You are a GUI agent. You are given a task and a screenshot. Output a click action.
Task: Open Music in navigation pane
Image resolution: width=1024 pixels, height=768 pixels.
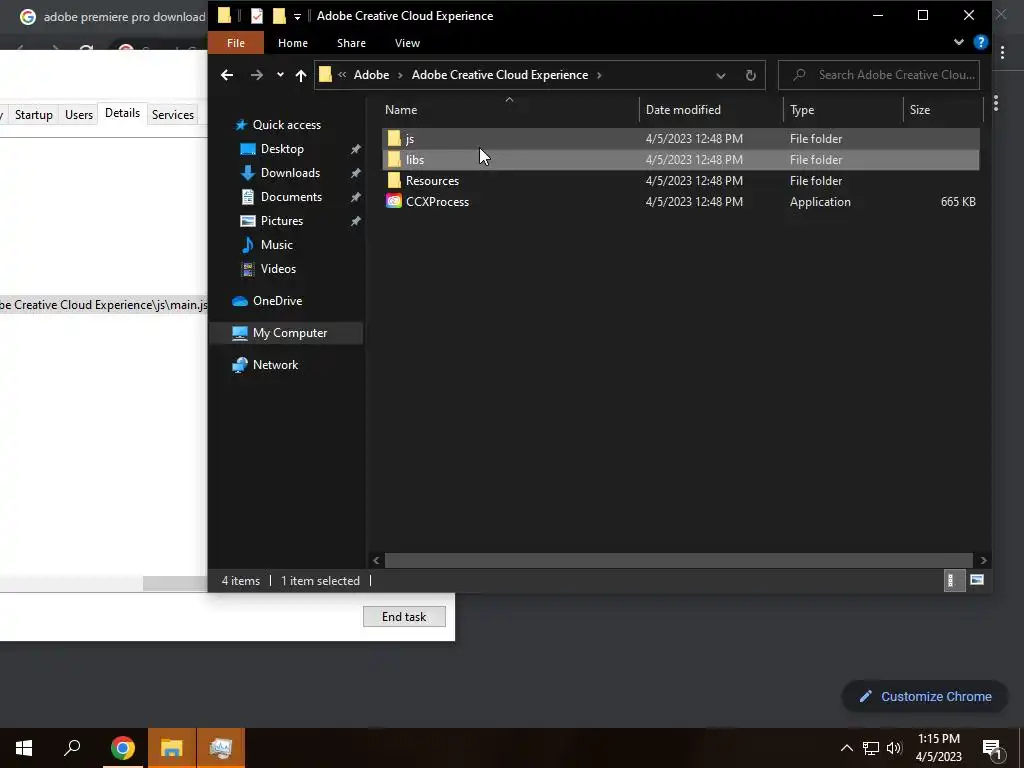[276, 245]
